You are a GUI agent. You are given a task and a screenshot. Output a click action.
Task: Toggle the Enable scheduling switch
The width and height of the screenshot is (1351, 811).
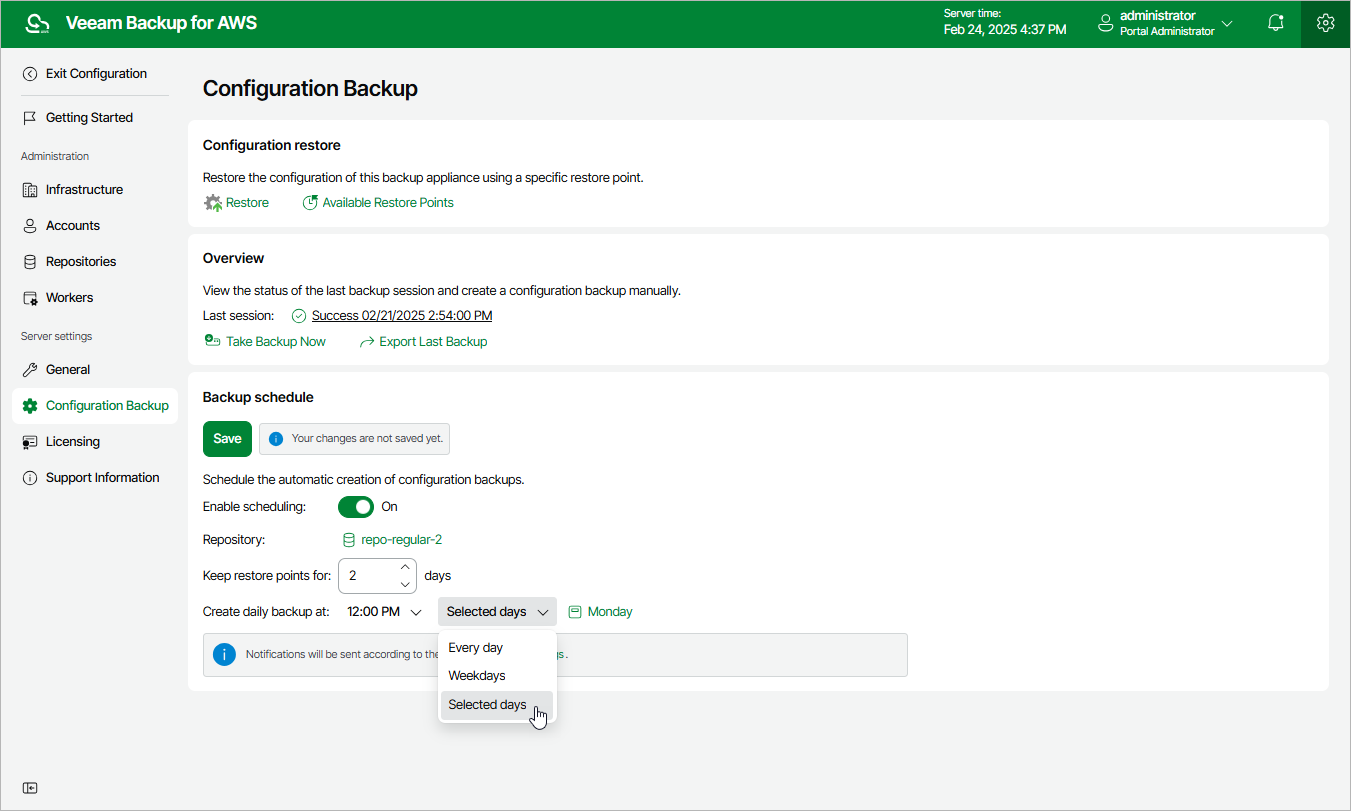pos(356,507)
